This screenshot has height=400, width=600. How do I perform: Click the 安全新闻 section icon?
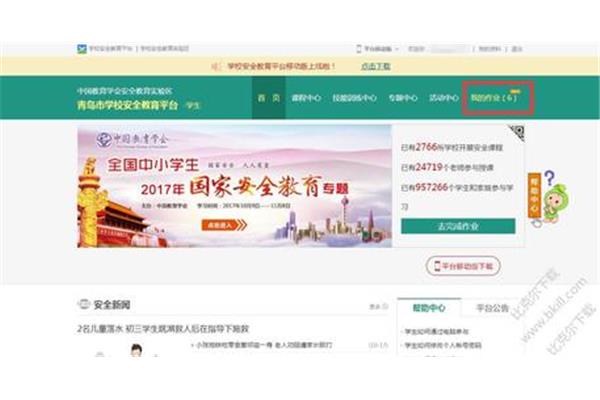83,304
